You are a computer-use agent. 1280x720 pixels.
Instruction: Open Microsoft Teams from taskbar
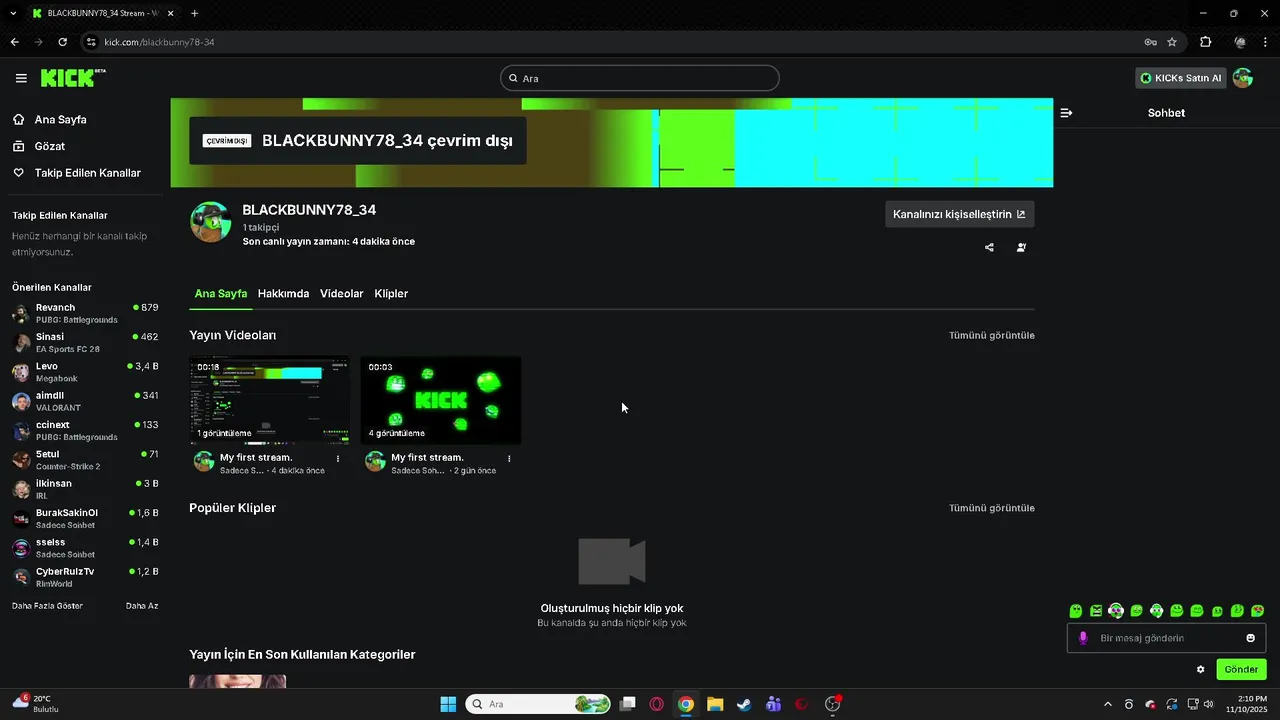[x=773, y=704]
